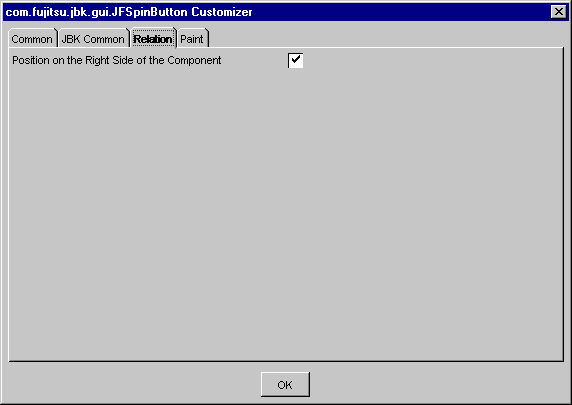Dismiss dialog using the X icon
This screenshot has width=572, height=405.
559,12
